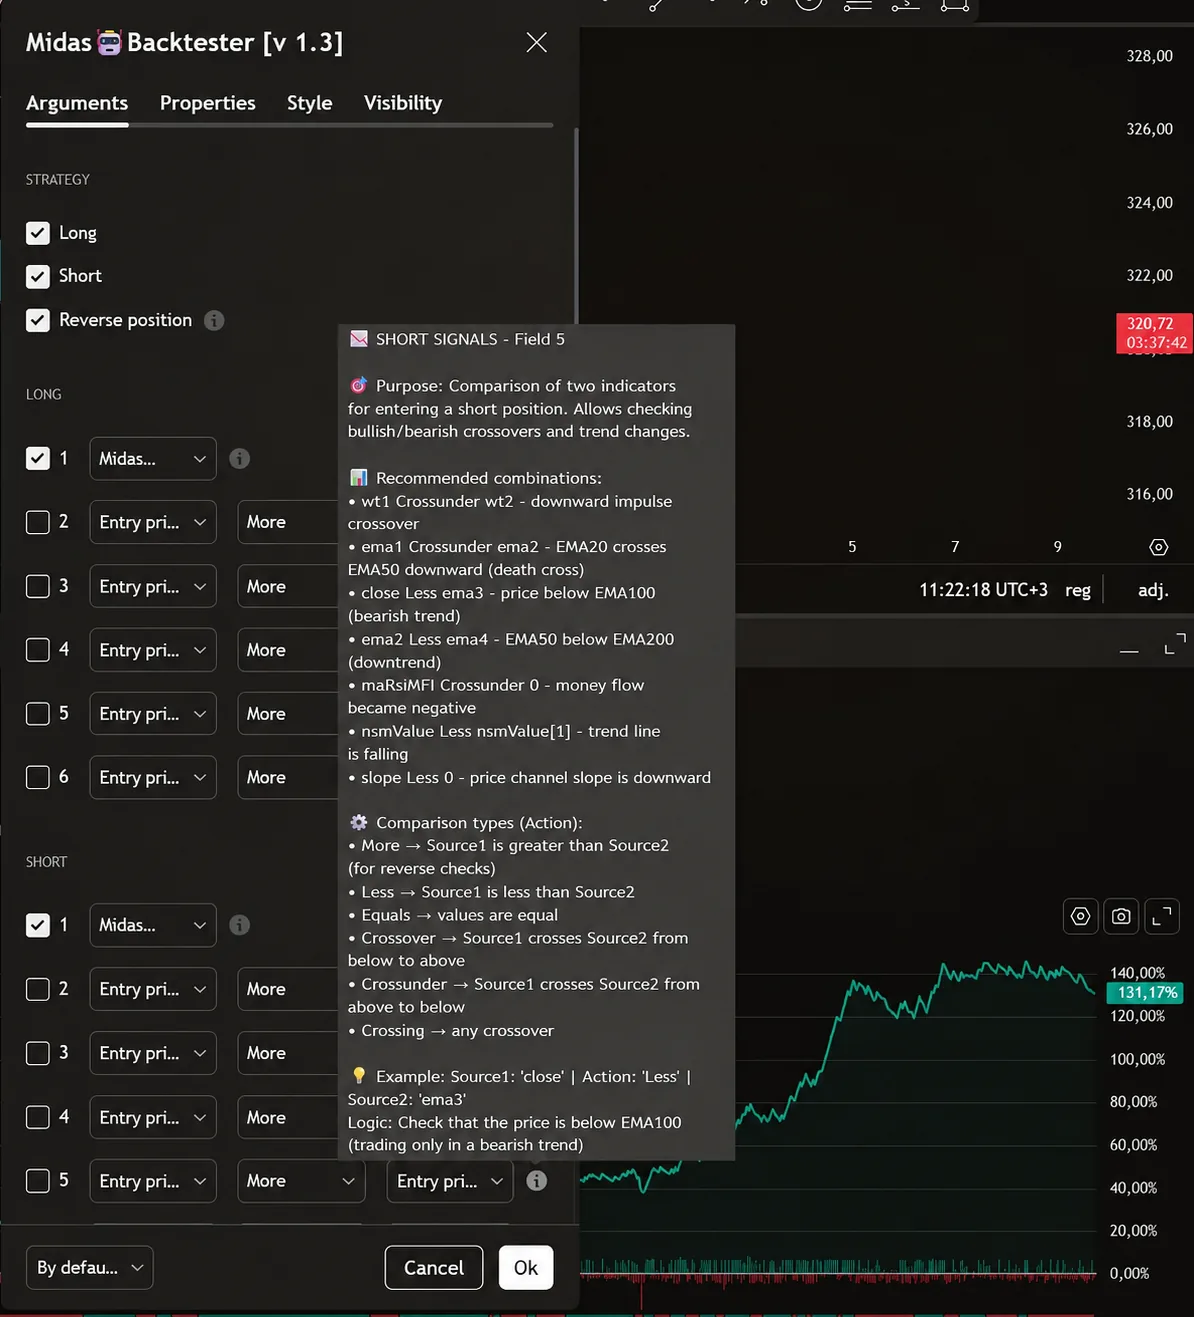Disable the Reverse position checkbox
This screenshot has height=1317, width=1194.
coord(38,320)
